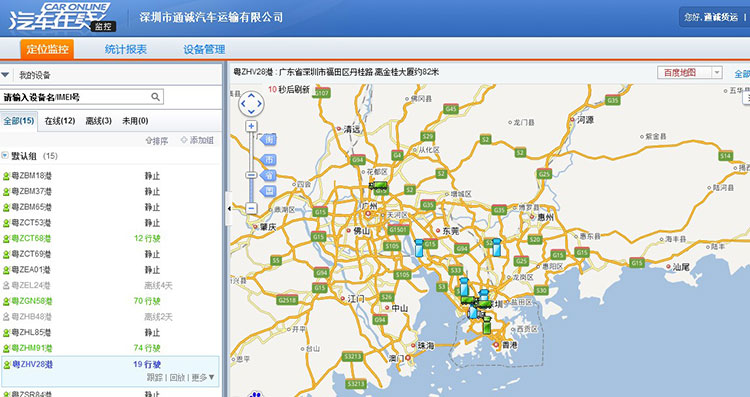Click the 添加组 button

[197, 140]
